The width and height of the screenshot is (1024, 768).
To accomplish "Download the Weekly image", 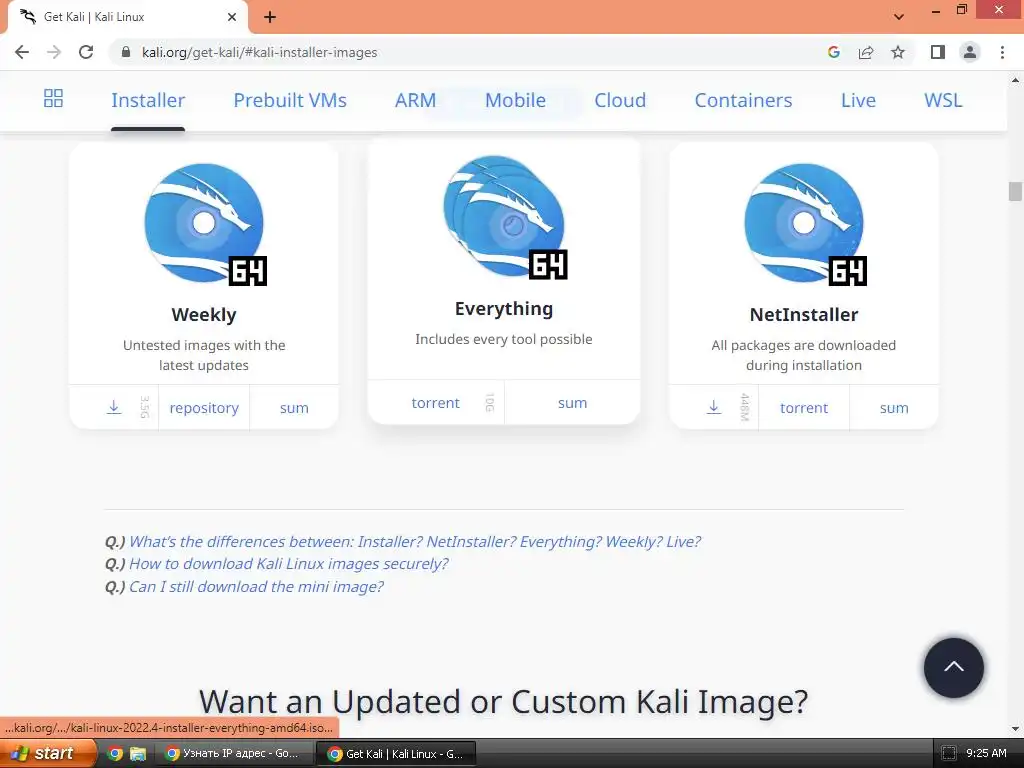I will point(114,408).
